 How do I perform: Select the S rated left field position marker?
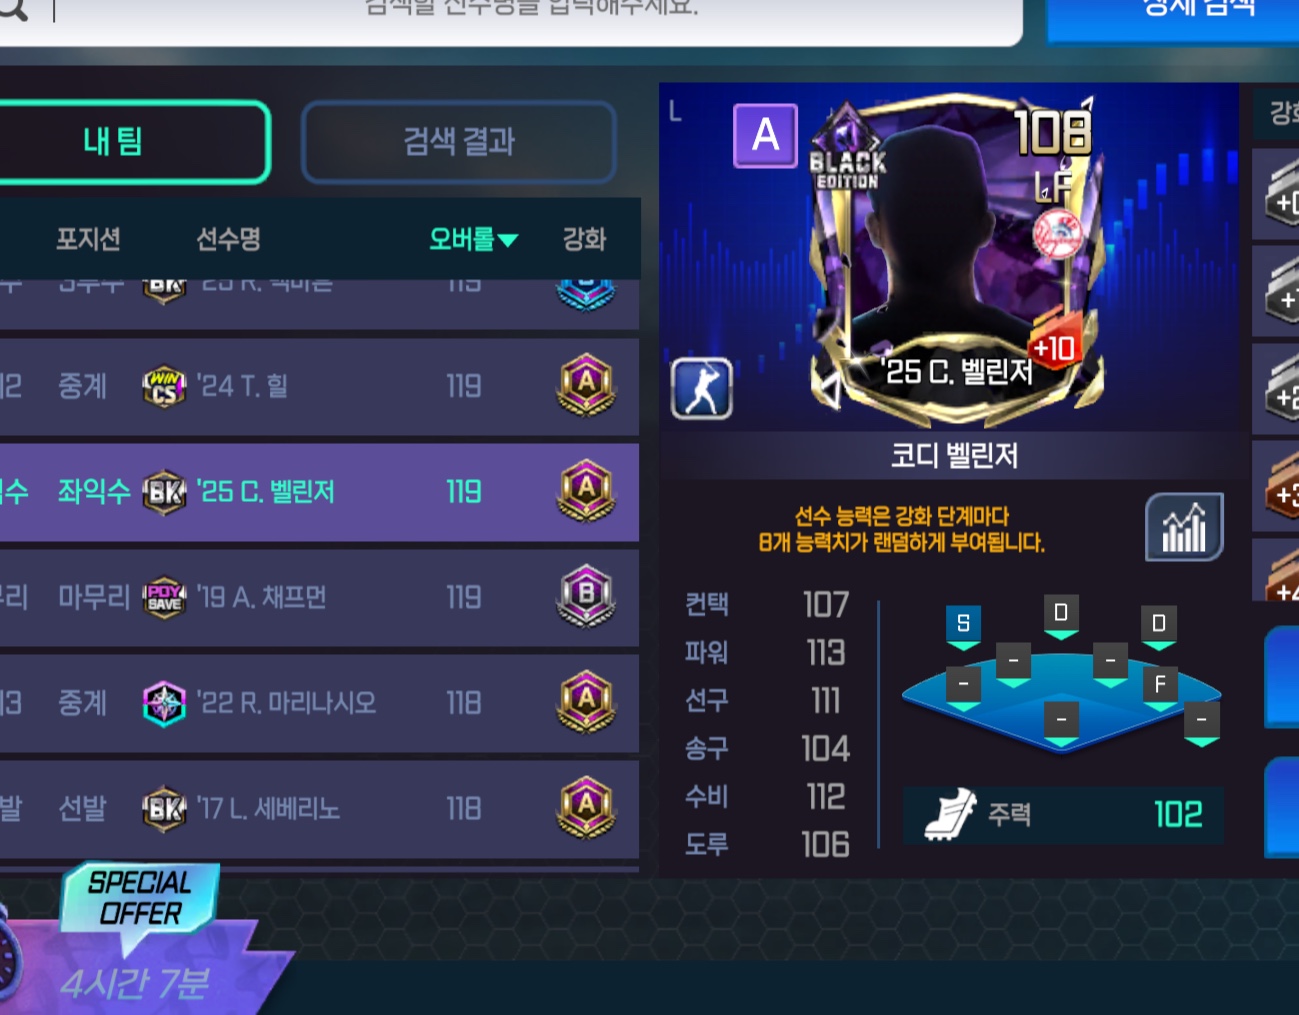[x=963, y=627]
